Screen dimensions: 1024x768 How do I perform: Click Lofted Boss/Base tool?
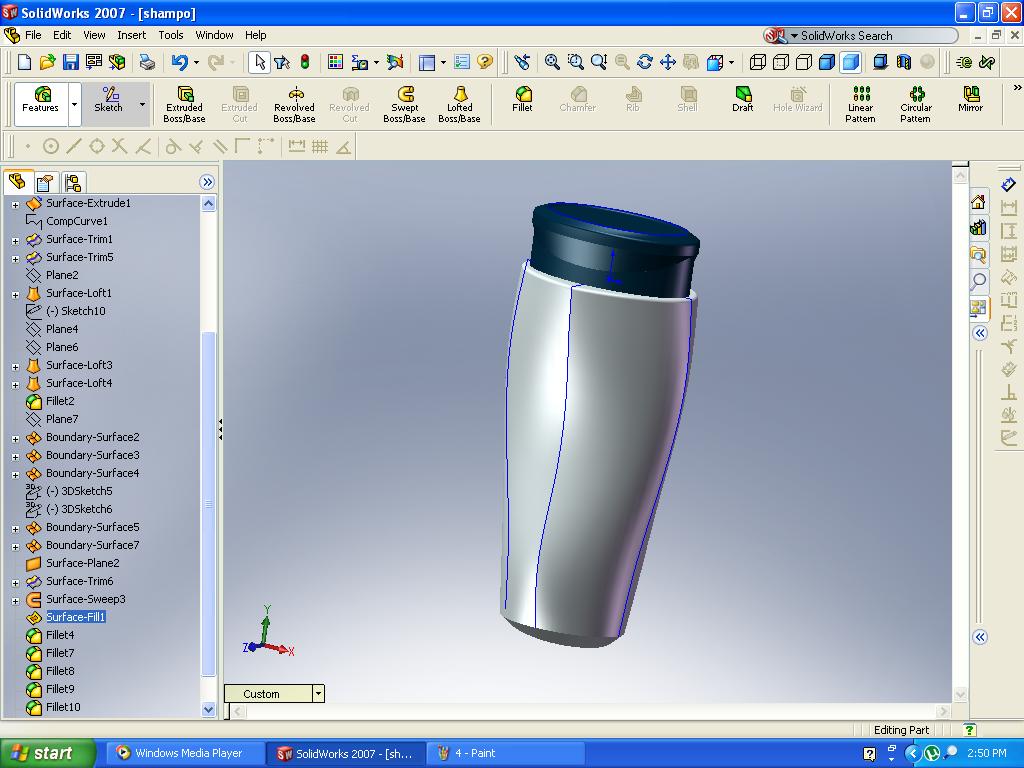[459, 104]
